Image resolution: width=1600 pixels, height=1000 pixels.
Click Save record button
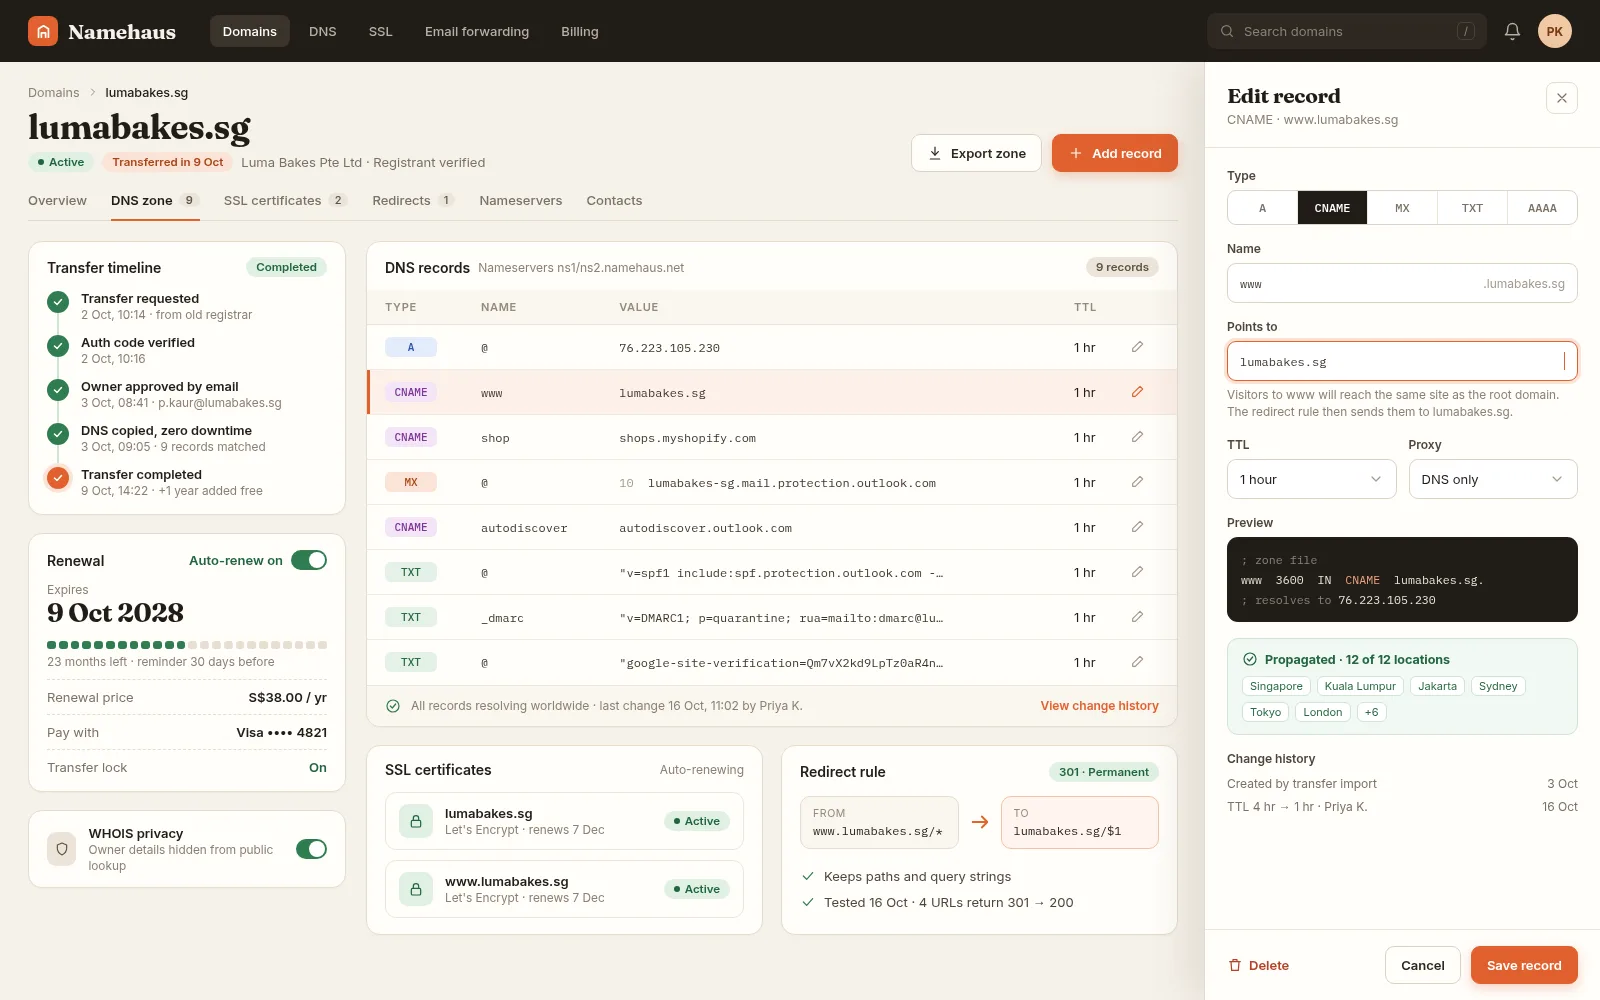[x=1524, y=965]
